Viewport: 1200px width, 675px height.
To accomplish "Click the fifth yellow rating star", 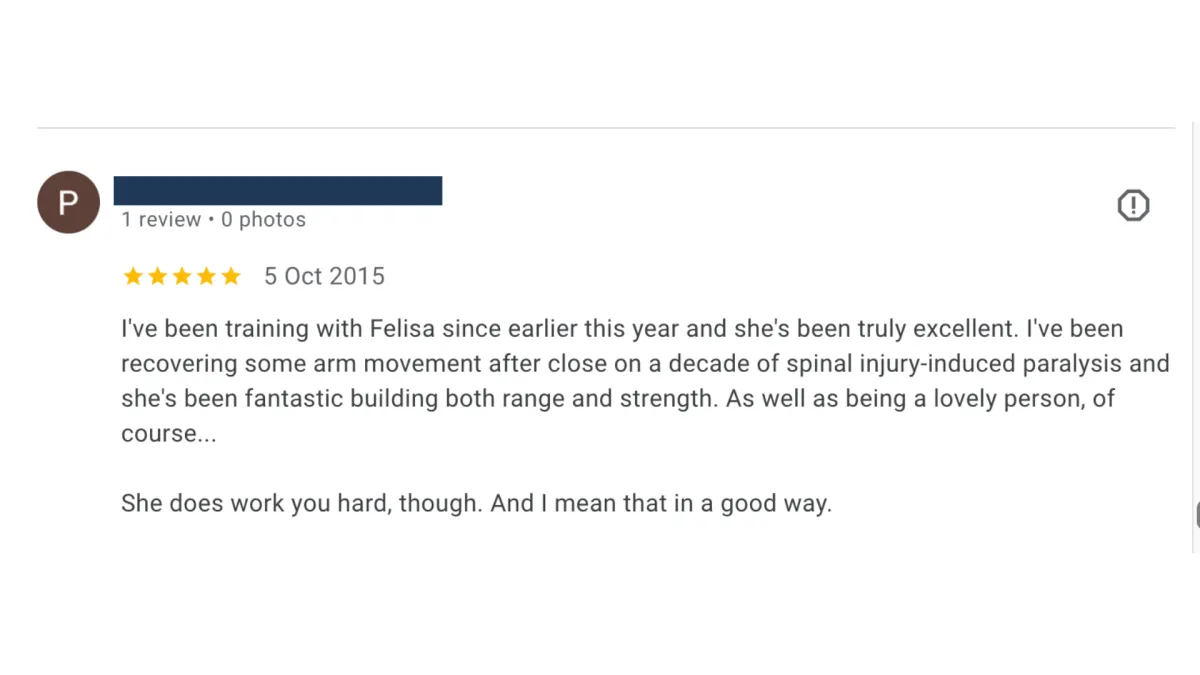I will 231,276.
